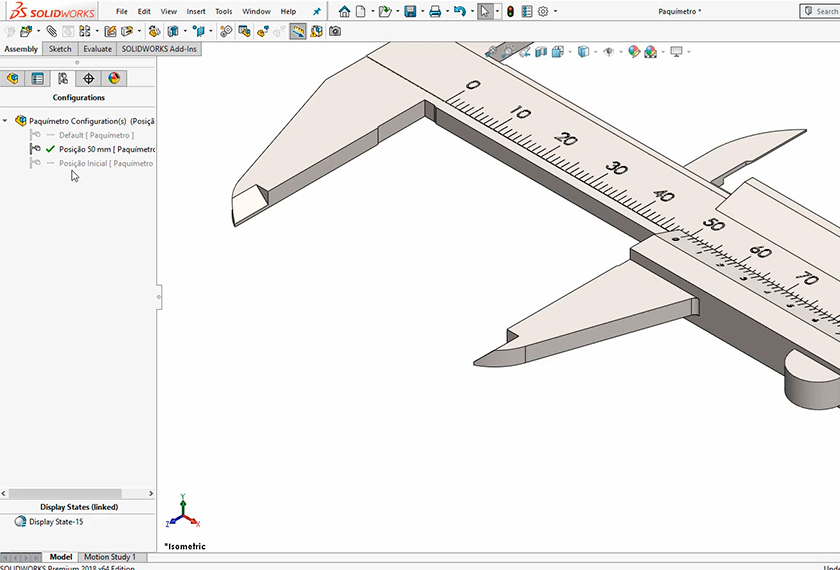Switch to the PropertyManager tab icon
Image resolution: width=840 pixels, height=570 pixels.
pyautogui.click(x=37, y=78)
